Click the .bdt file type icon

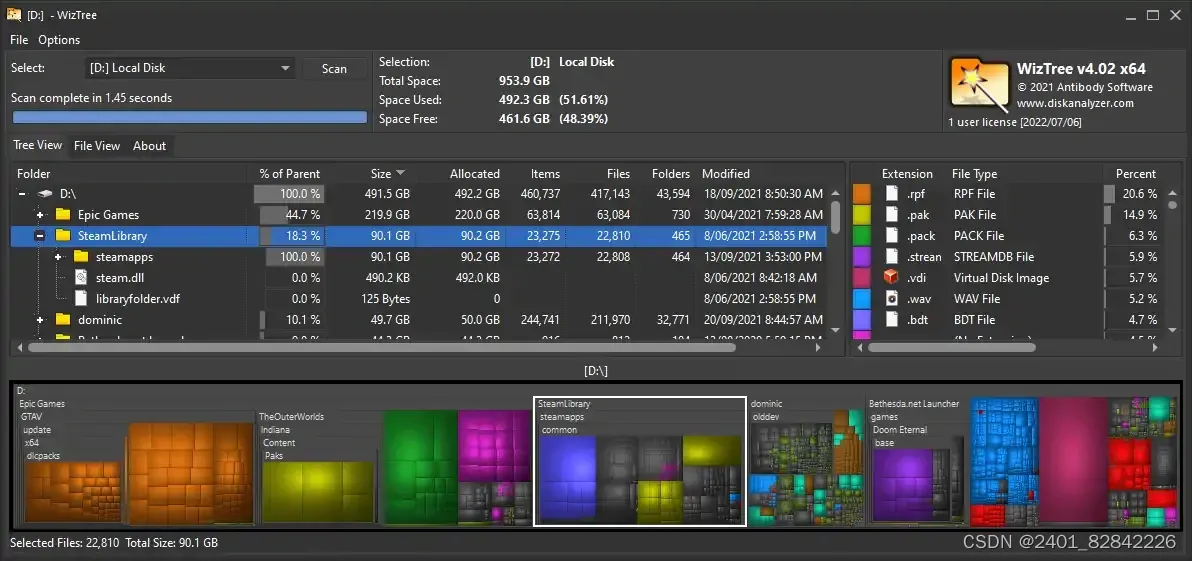tap(892, 320)
